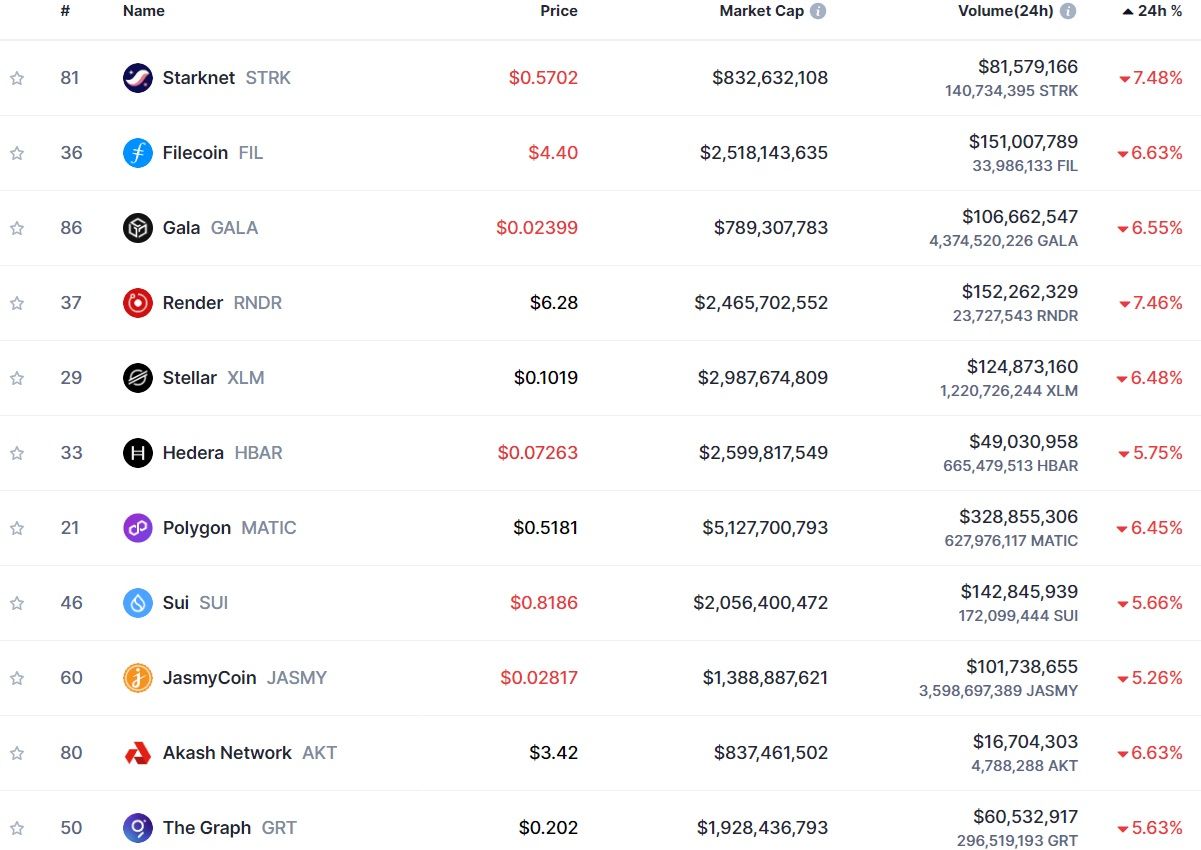The image size is (1201, 850).
Task: Click the Hedera logo icon
Action: [x=137, y=453]
